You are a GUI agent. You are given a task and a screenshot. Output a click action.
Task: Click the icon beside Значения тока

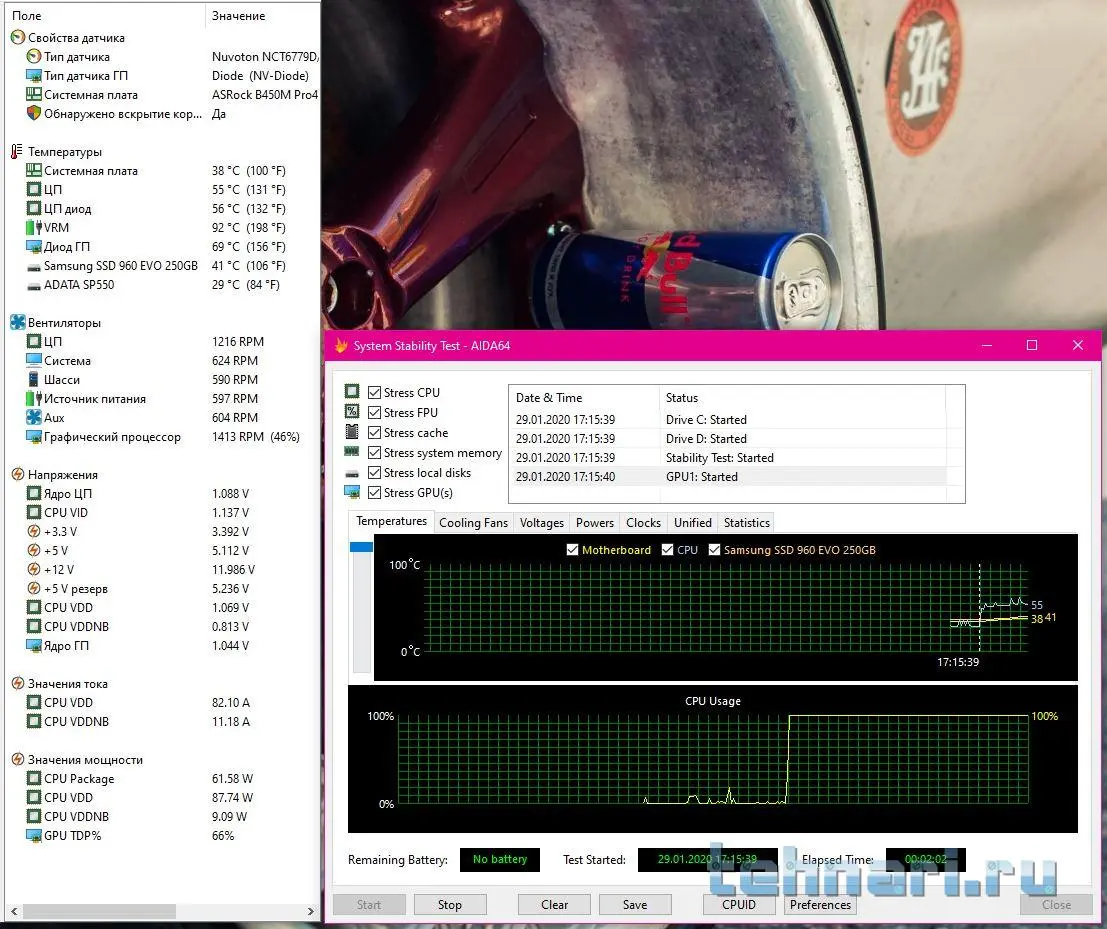17,684
